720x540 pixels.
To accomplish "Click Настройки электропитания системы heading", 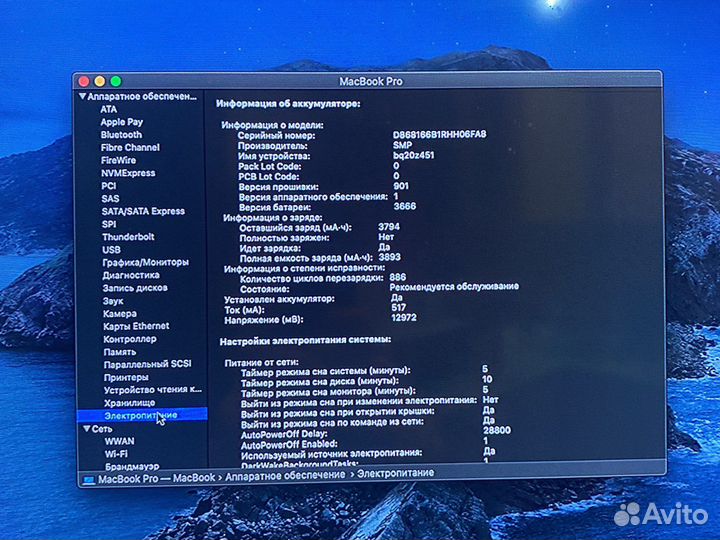I will pyautogui.click(x=305, y=341).
